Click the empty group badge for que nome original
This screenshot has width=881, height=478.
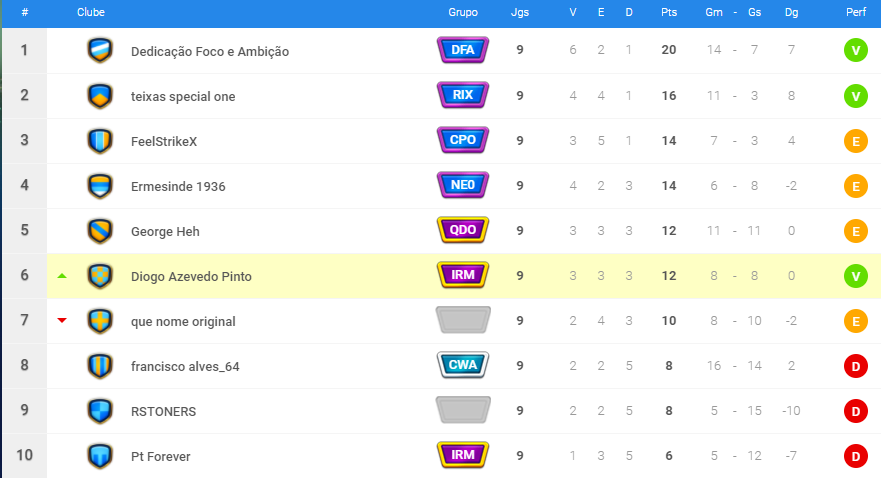(x=463, y=320)
